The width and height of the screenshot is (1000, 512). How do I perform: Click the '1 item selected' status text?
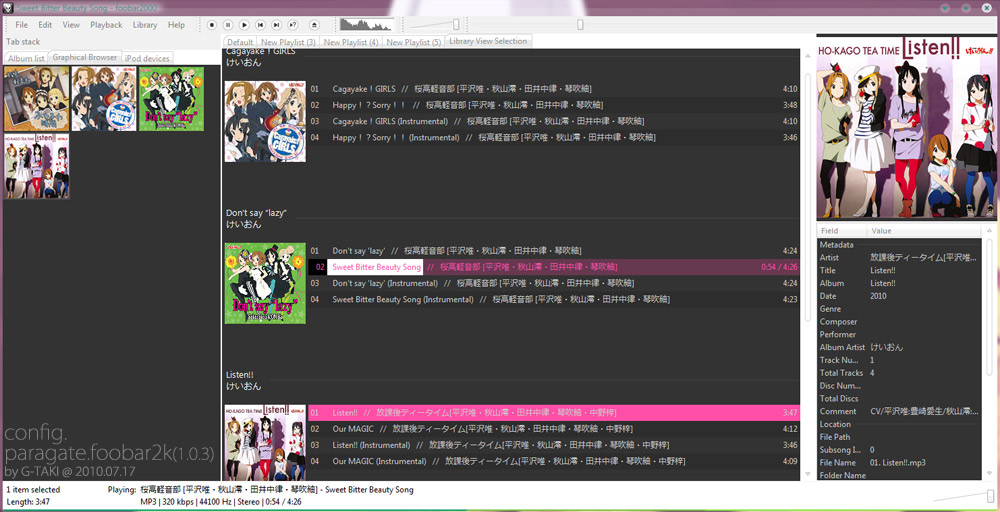(33, 490)
